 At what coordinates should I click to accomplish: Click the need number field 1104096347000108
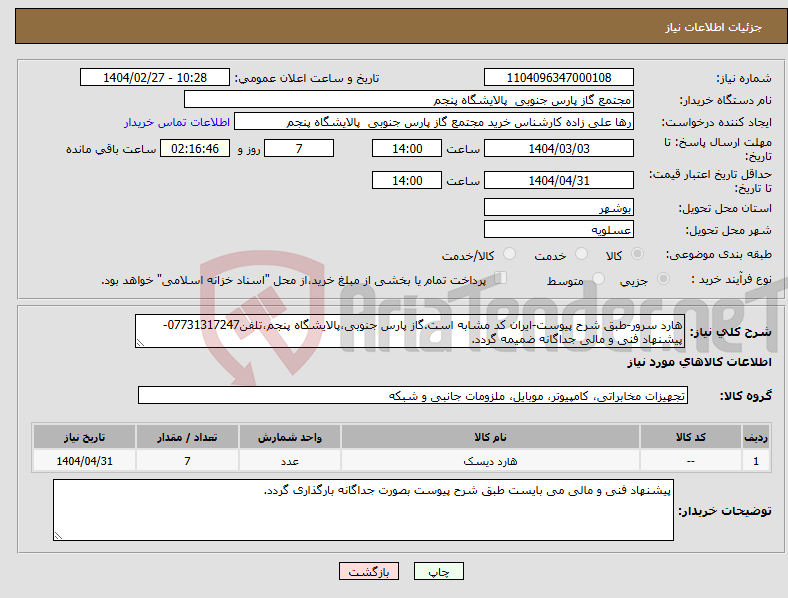click(x=558, y=78)
